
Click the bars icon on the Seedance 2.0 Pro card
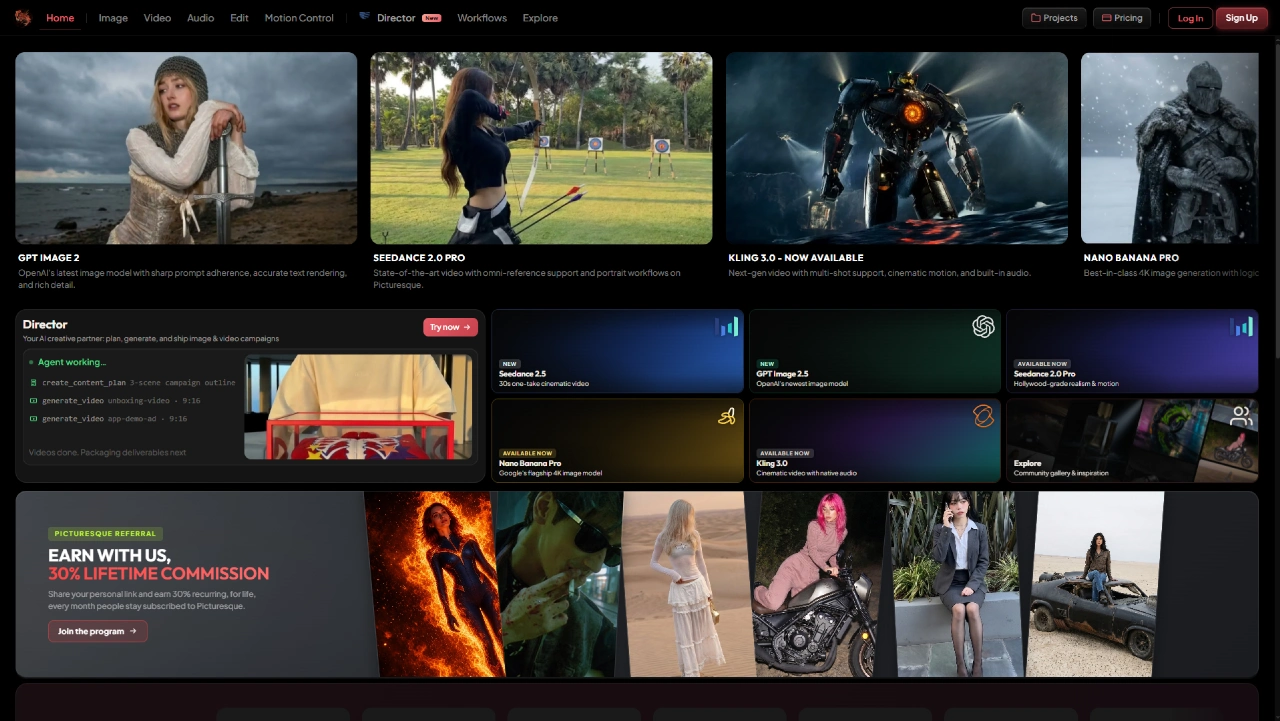click(x=1240, y=327)
